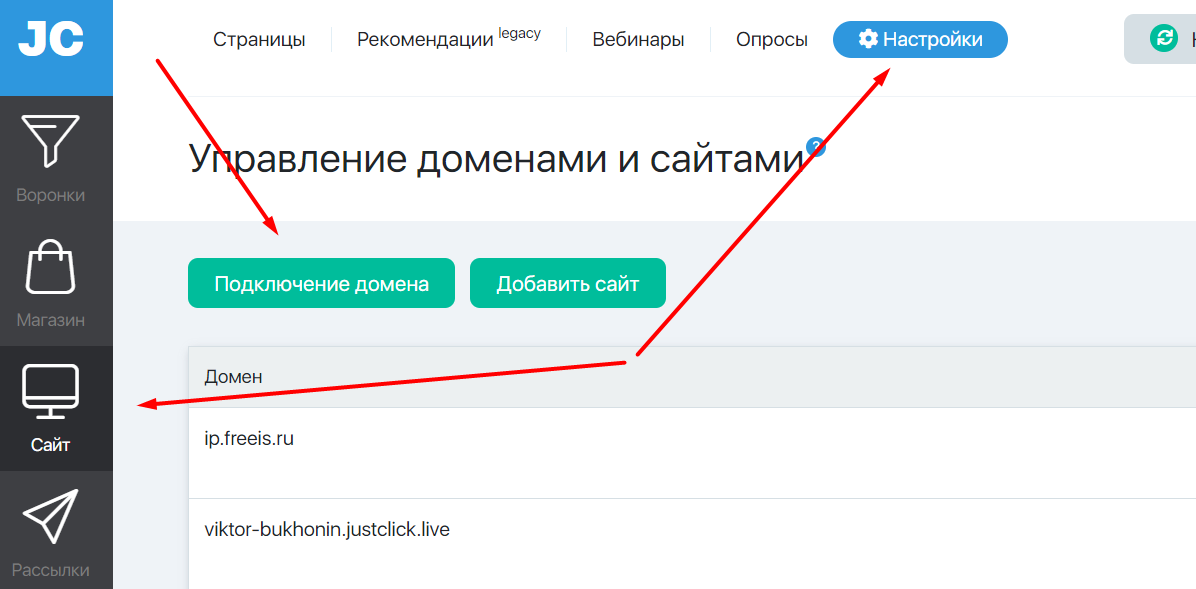The height and width of the screenshot is (589, 1196).
Task: Select the ip.freeis.ru domain row
Action: (692, 452)
